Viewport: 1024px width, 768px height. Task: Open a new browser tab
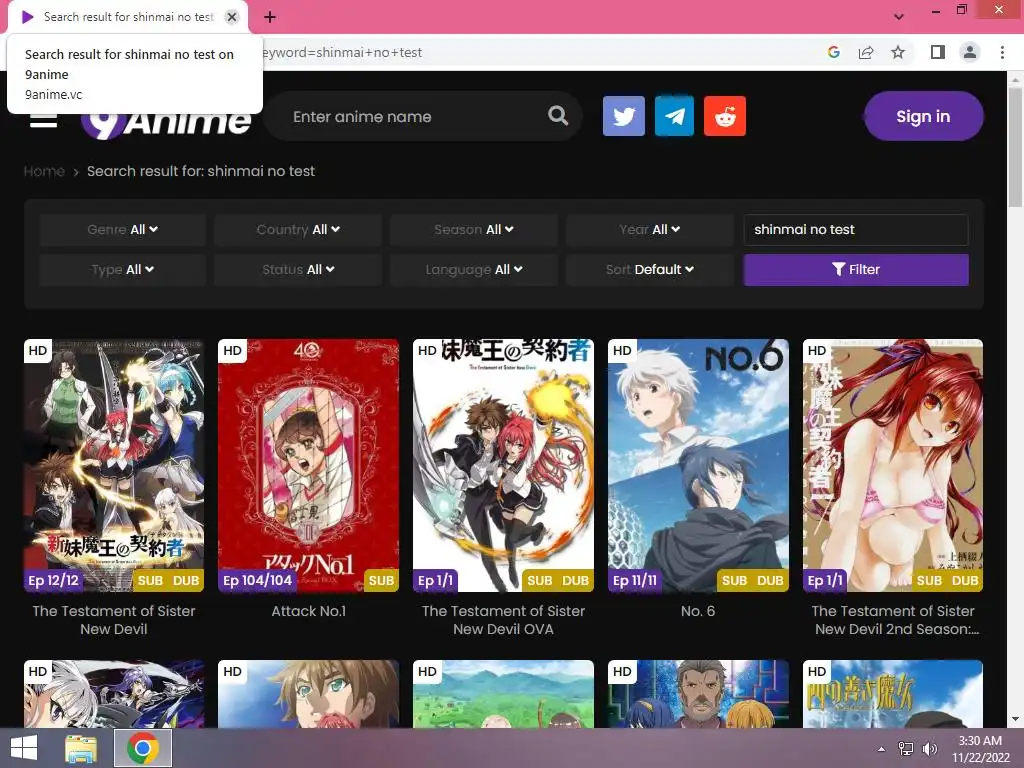[x=270, y=17]
